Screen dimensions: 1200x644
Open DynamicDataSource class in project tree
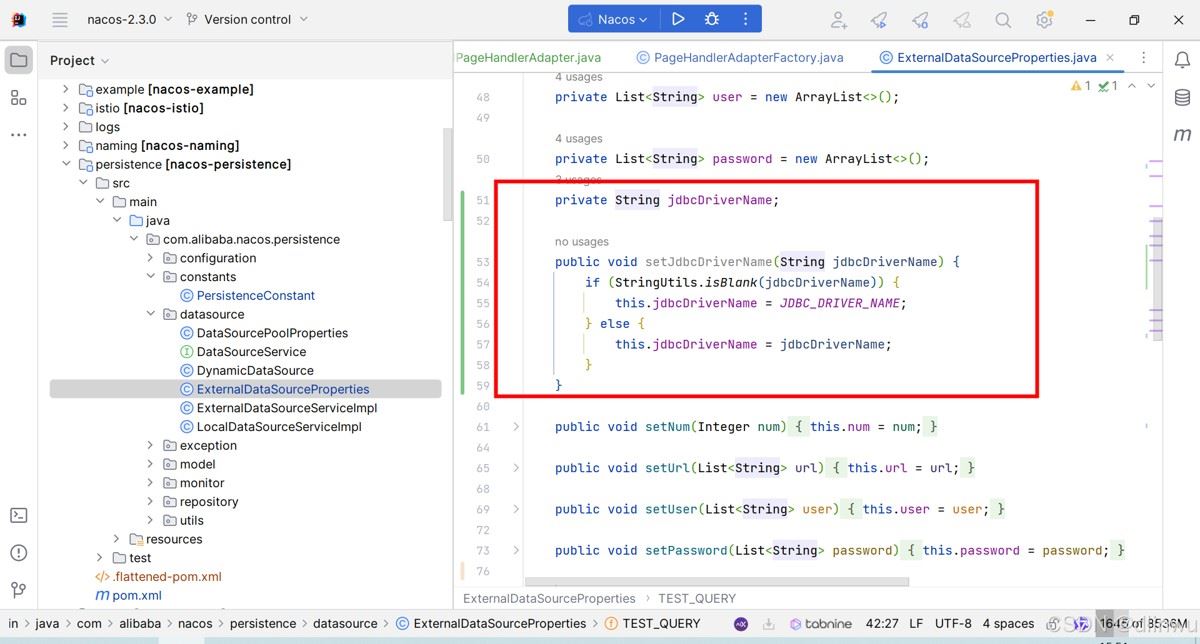[x=254, y=370]
